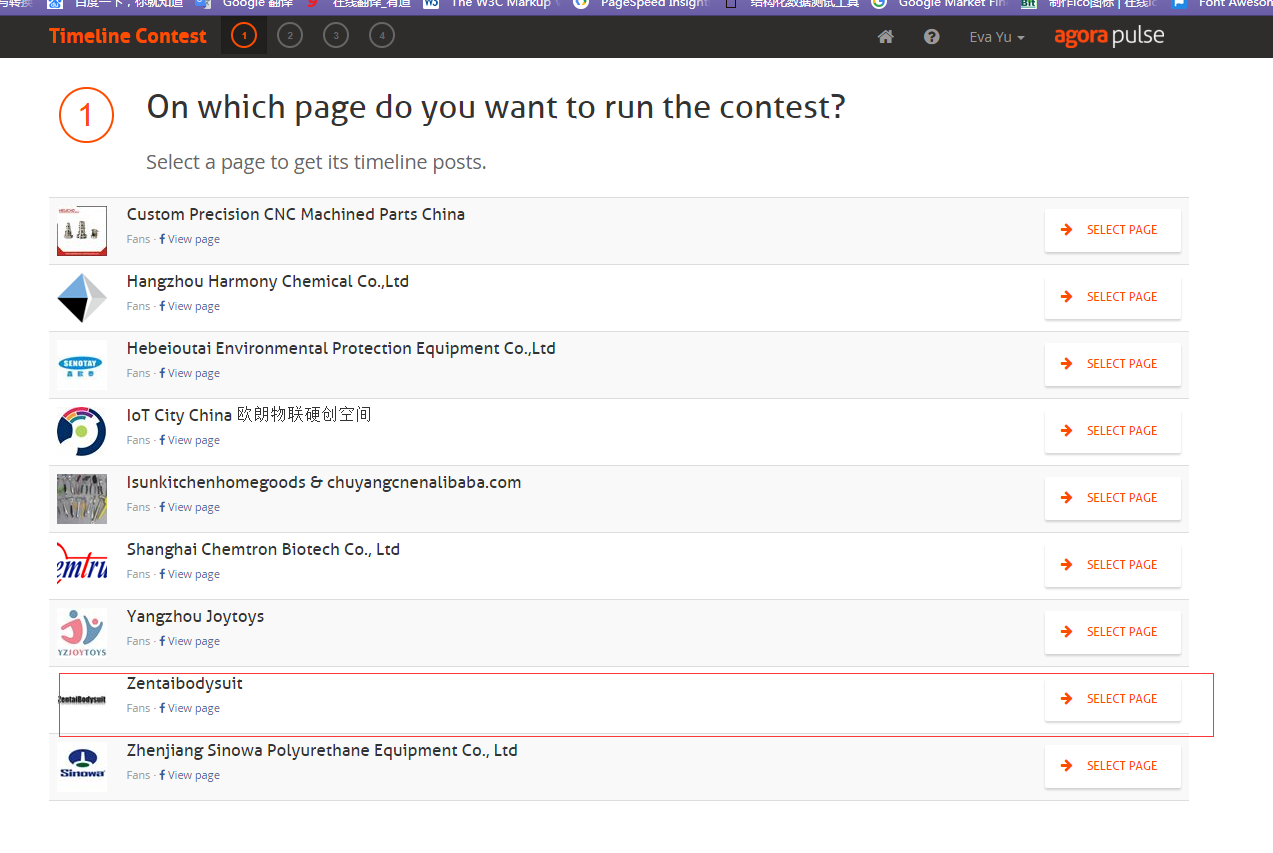Open View page link under Hangzhou Harmony Chemical

pos(190,306)
